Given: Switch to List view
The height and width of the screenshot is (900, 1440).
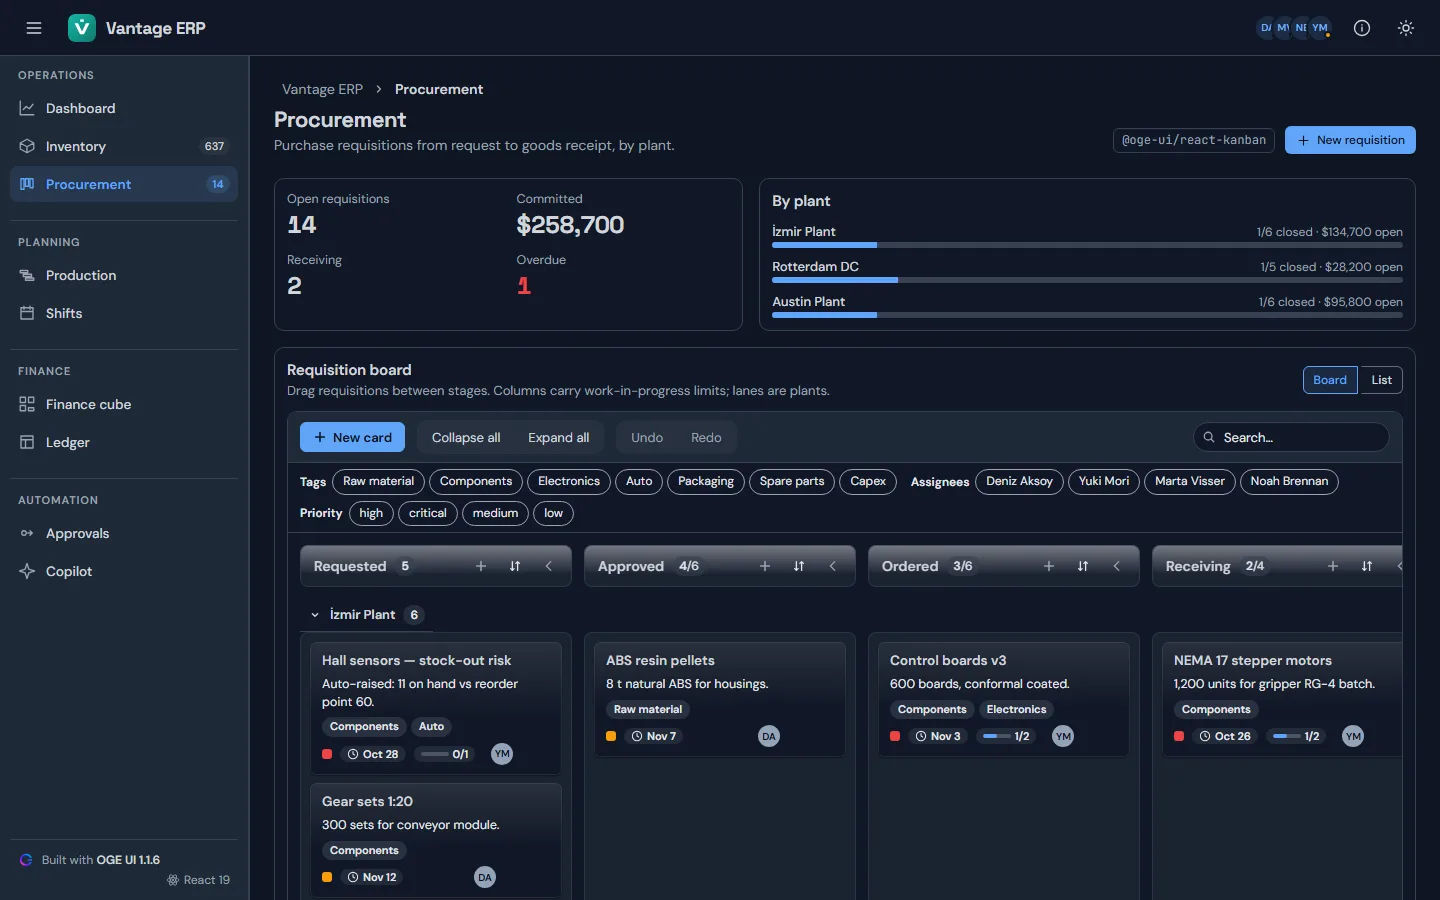Looking at the screenshot, I should (1381, 380).
